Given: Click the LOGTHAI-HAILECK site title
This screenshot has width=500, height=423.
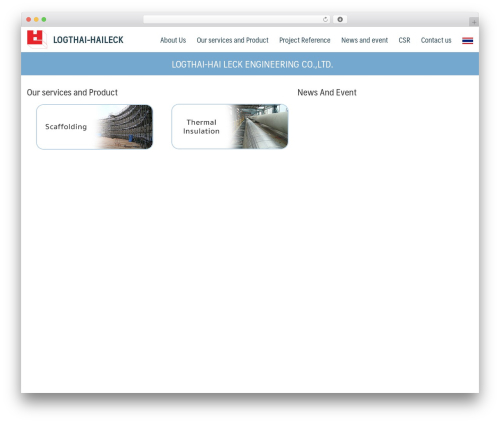Looking at the screenshot, I should click(88, 40).
